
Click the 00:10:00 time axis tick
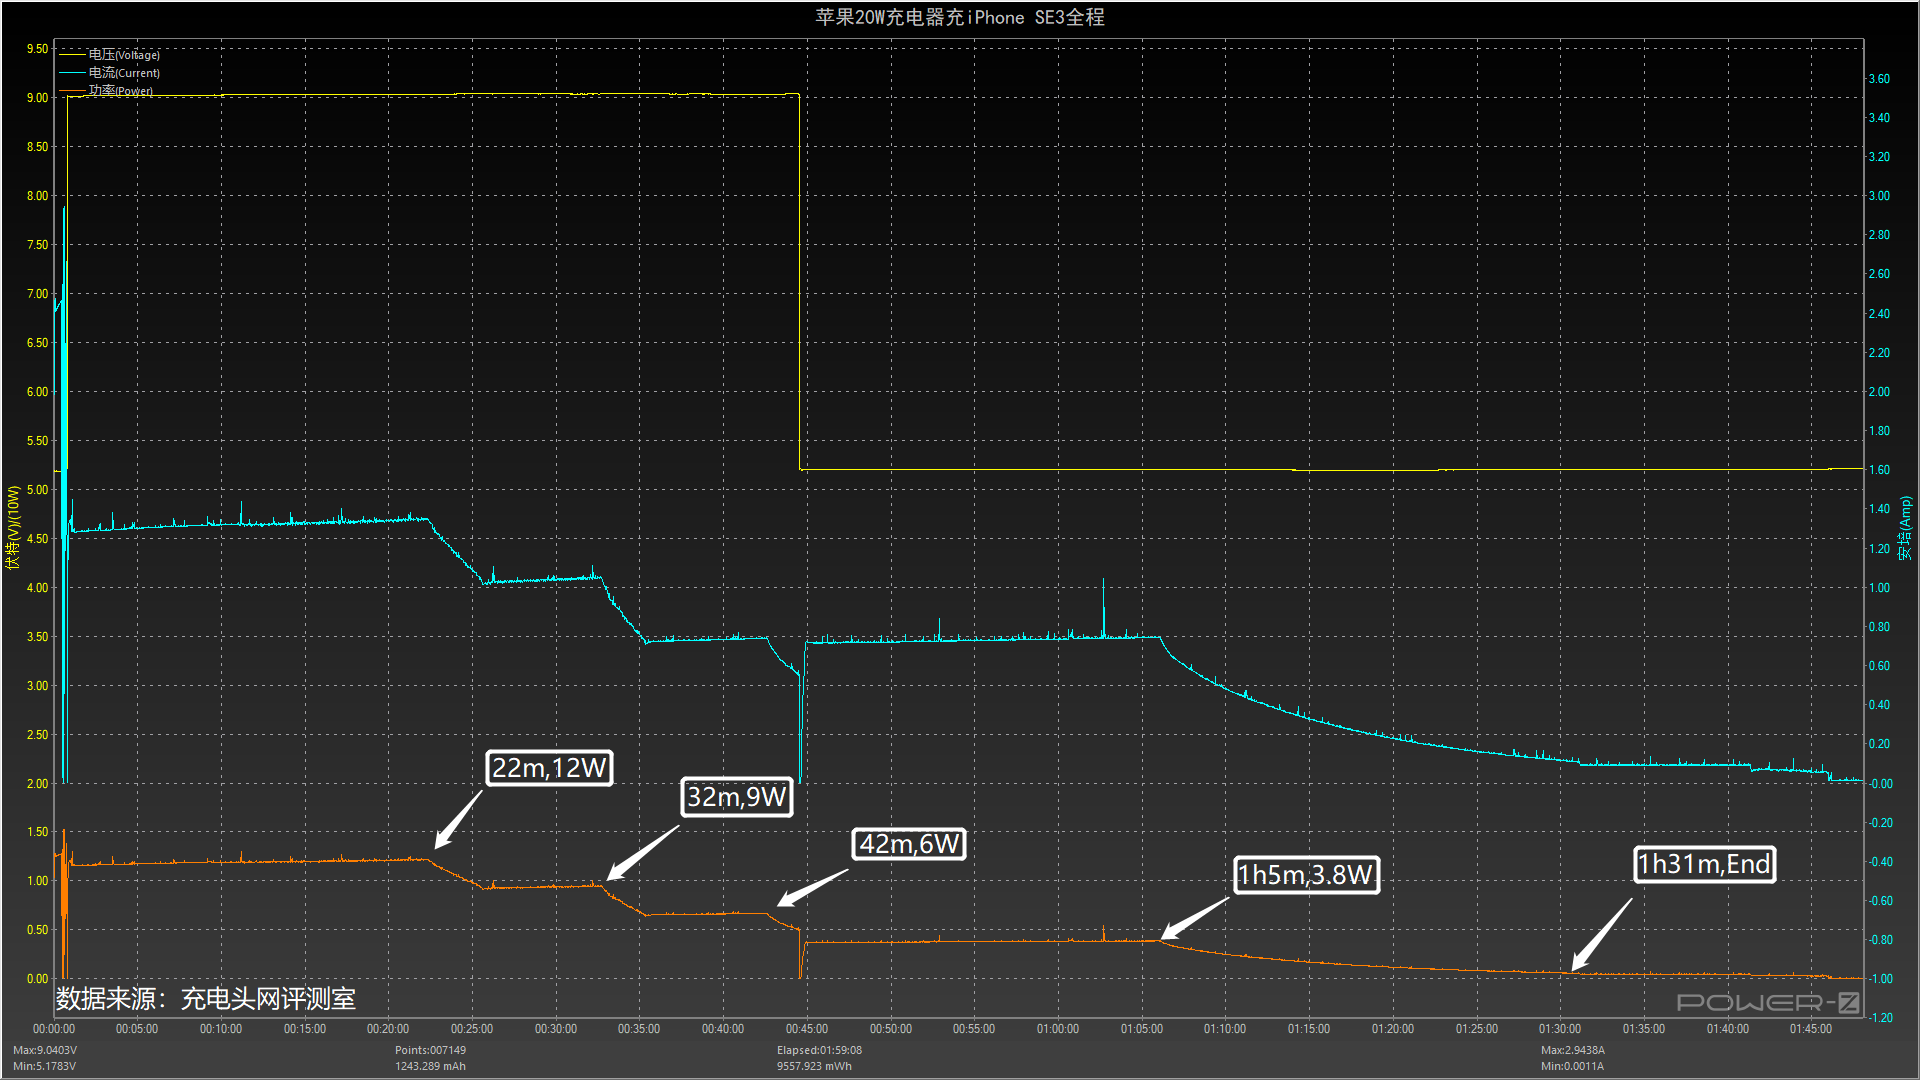(221, 1029)
